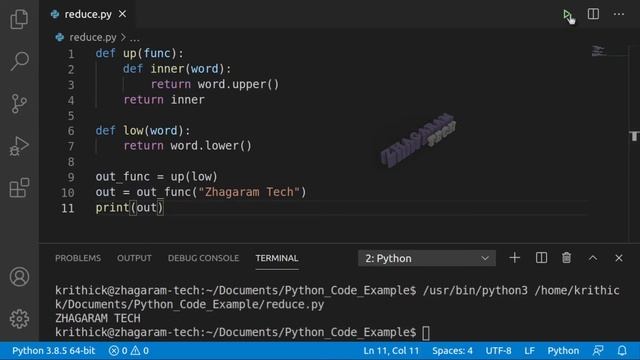Select the Python language mode indicator
Screen dimensions: 640x360
[x=563, y=351]
